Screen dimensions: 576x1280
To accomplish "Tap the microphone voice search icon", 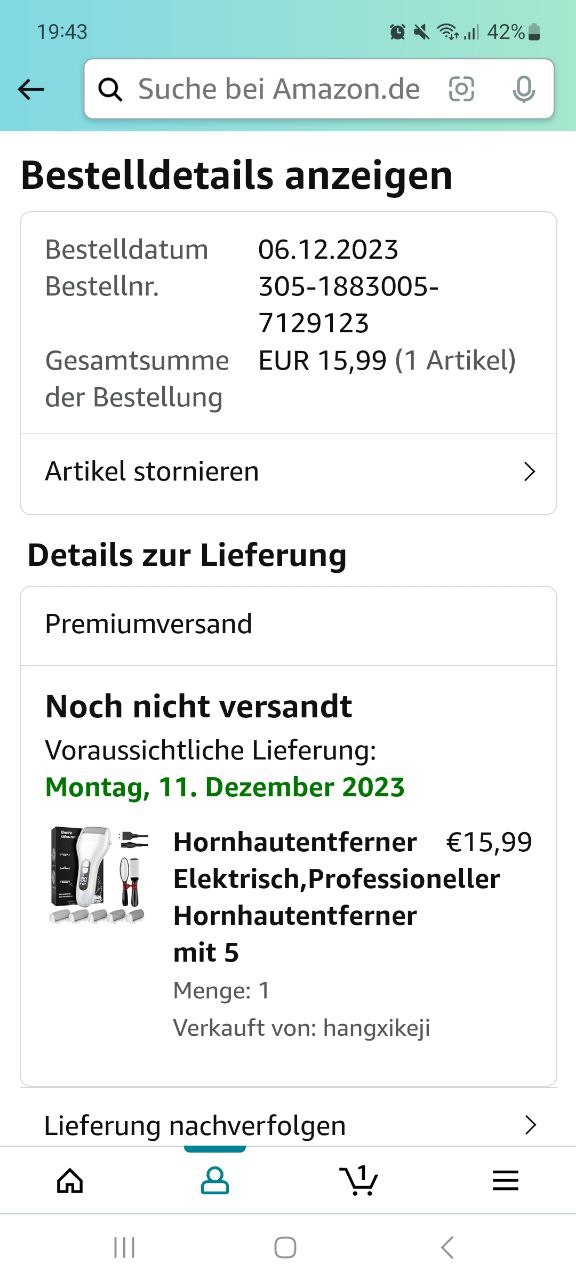I will [x=523, y=90].
